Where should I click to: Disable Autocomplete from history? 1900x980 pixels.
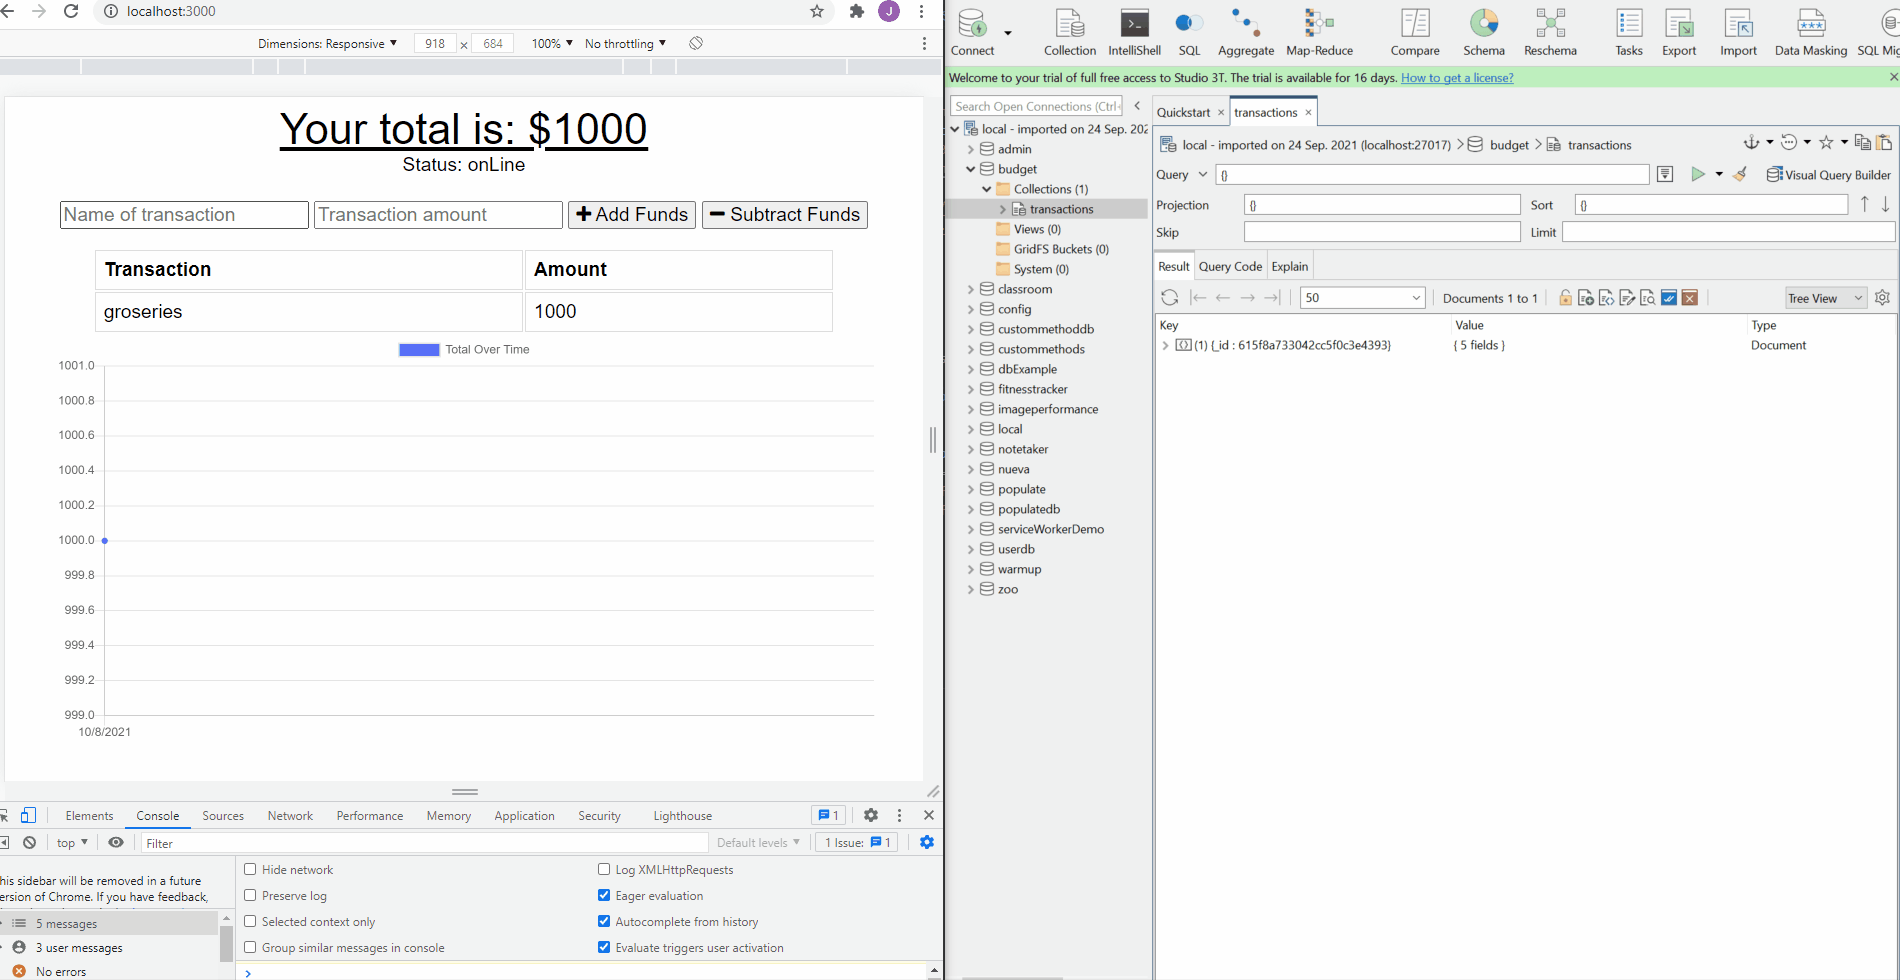pos(604,921)
